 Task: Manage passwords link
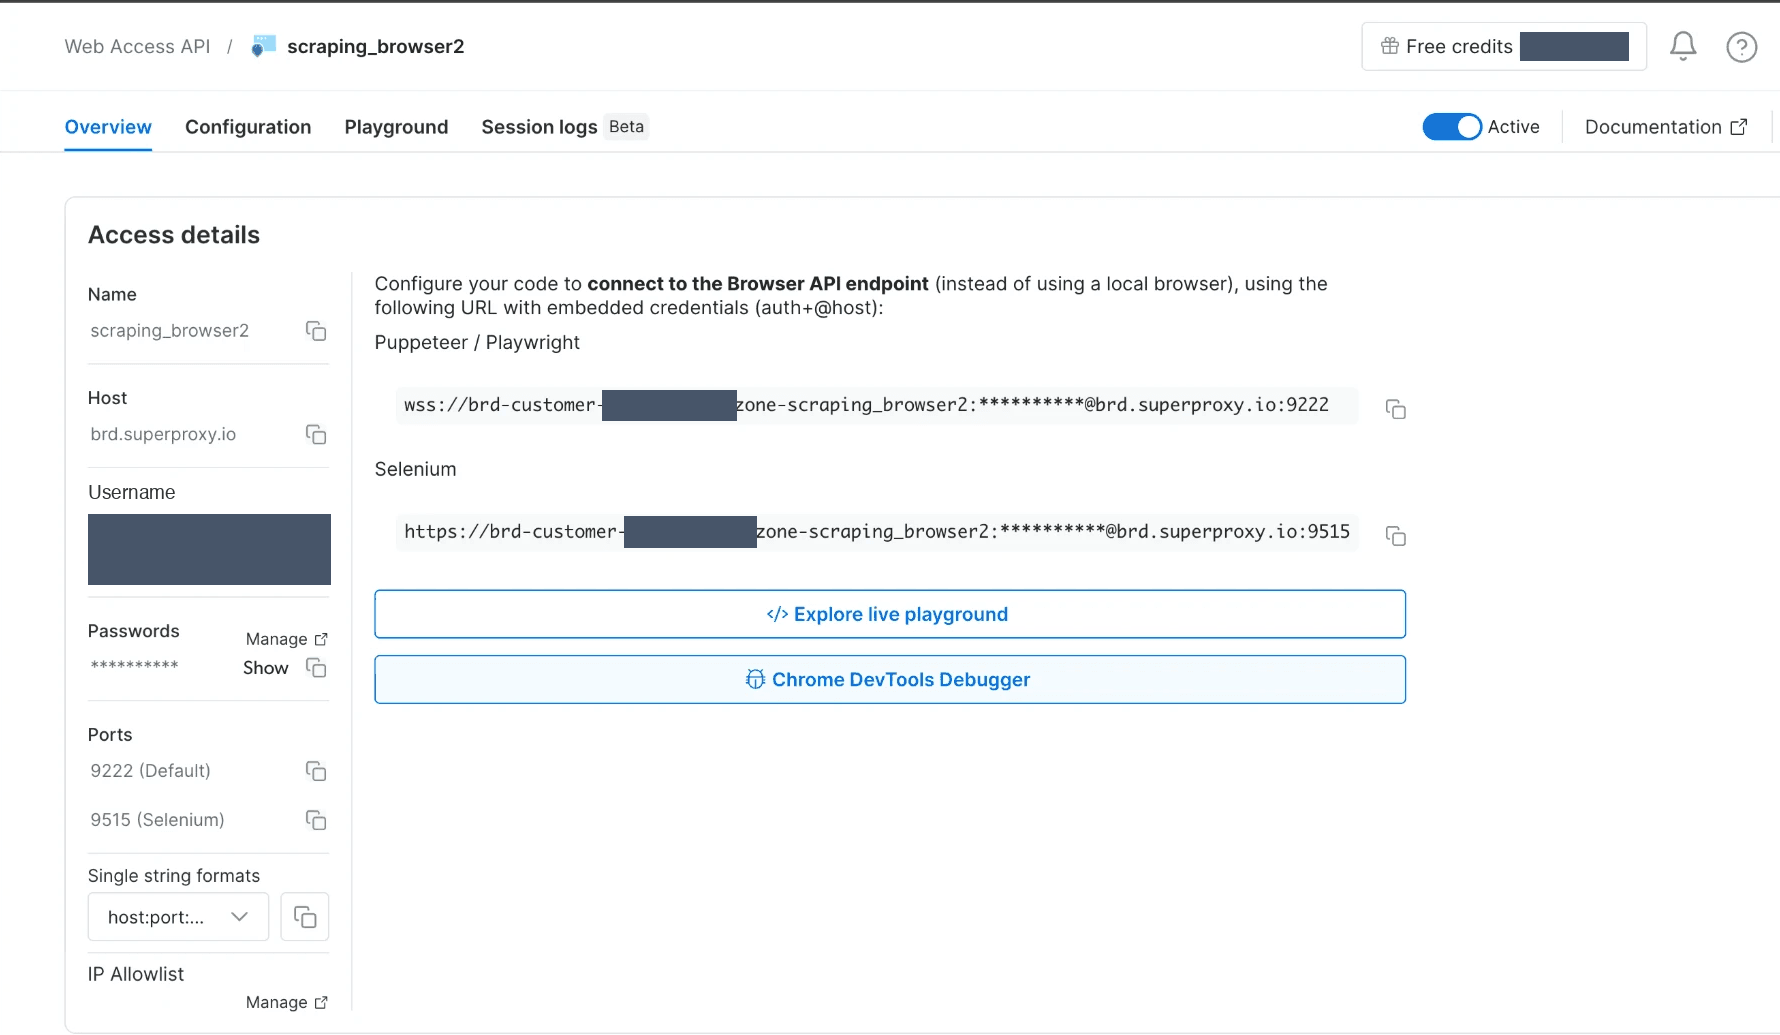point(287,639)
